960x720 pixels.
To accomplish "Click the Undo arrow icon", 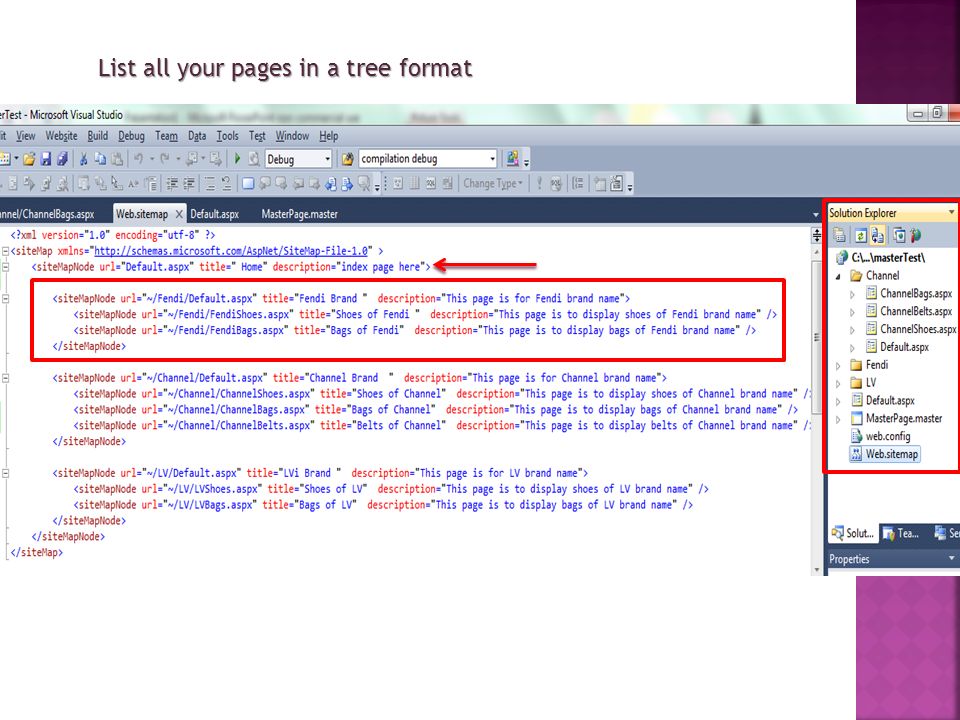I will click(138, 159).
